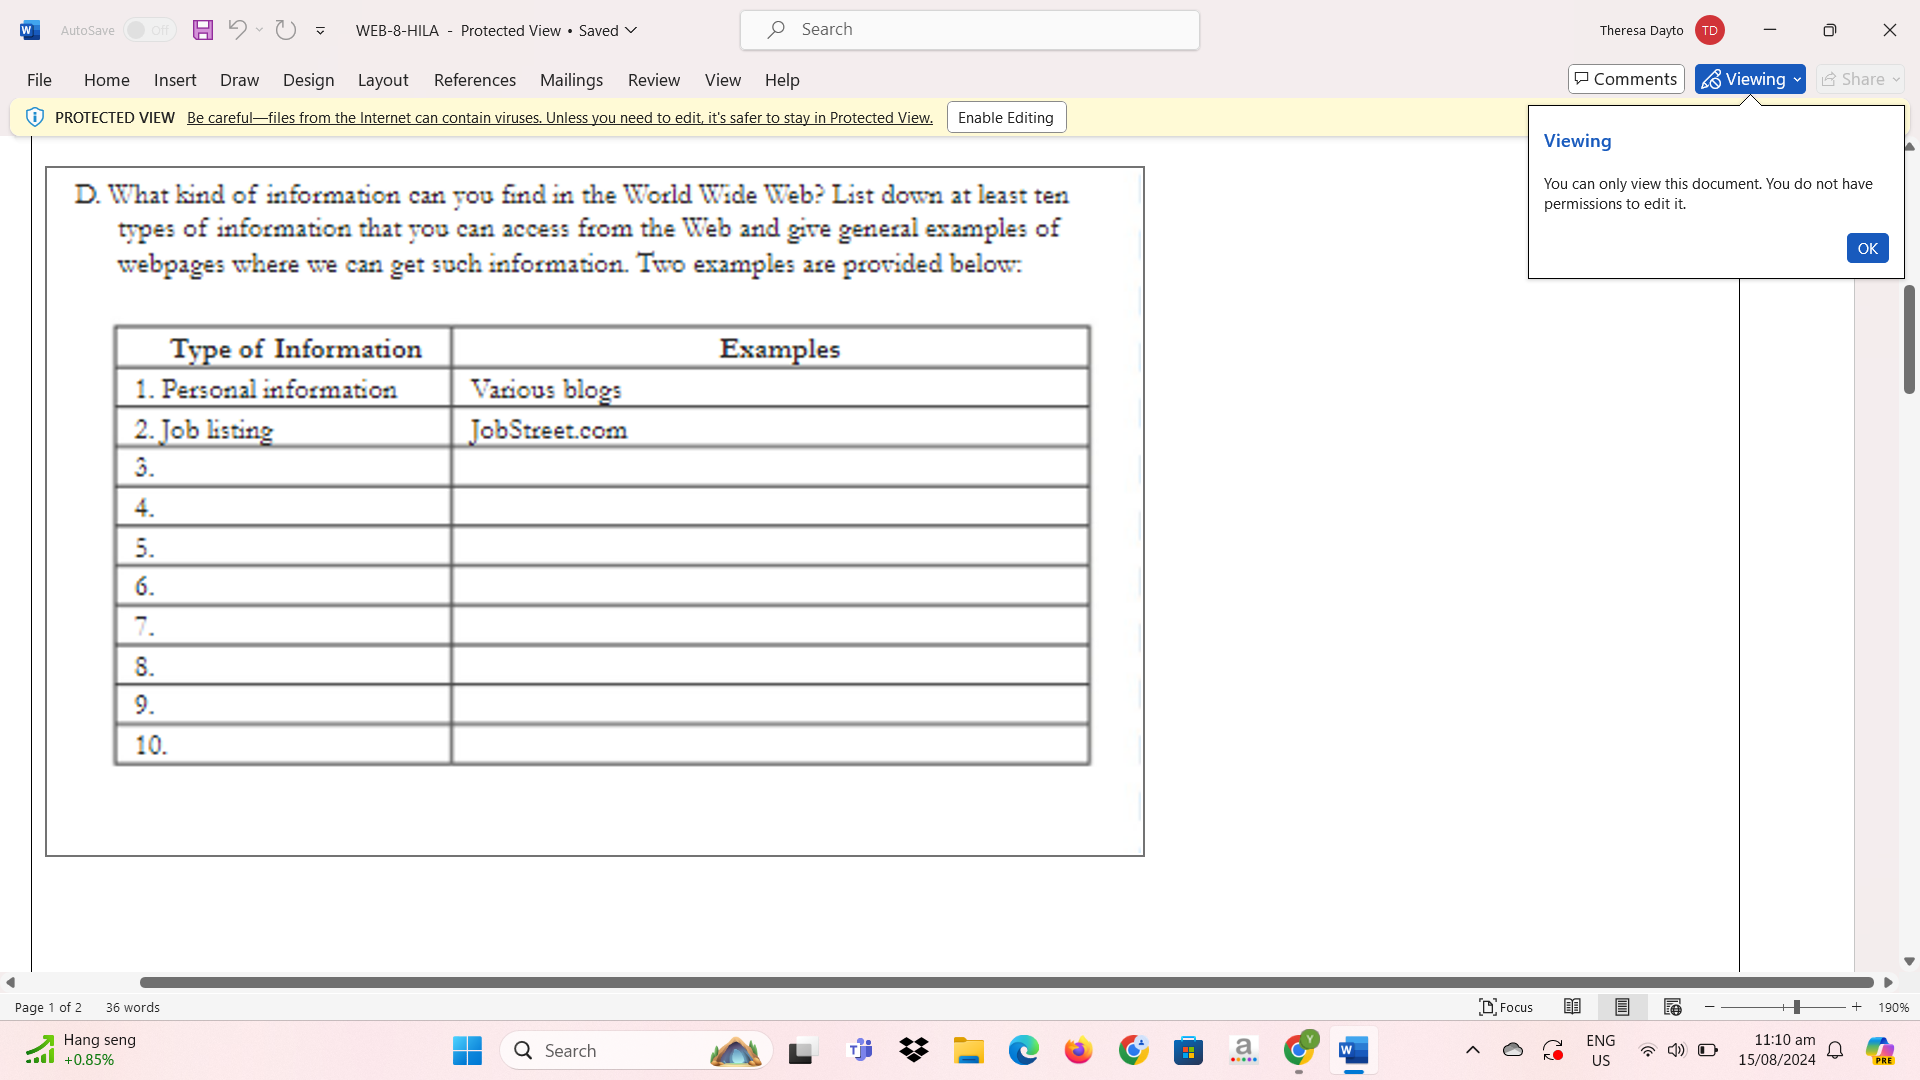Viewport: 1920px width, 1080px height.
Task: Open the References menu tab
Action: pos(473,79)
